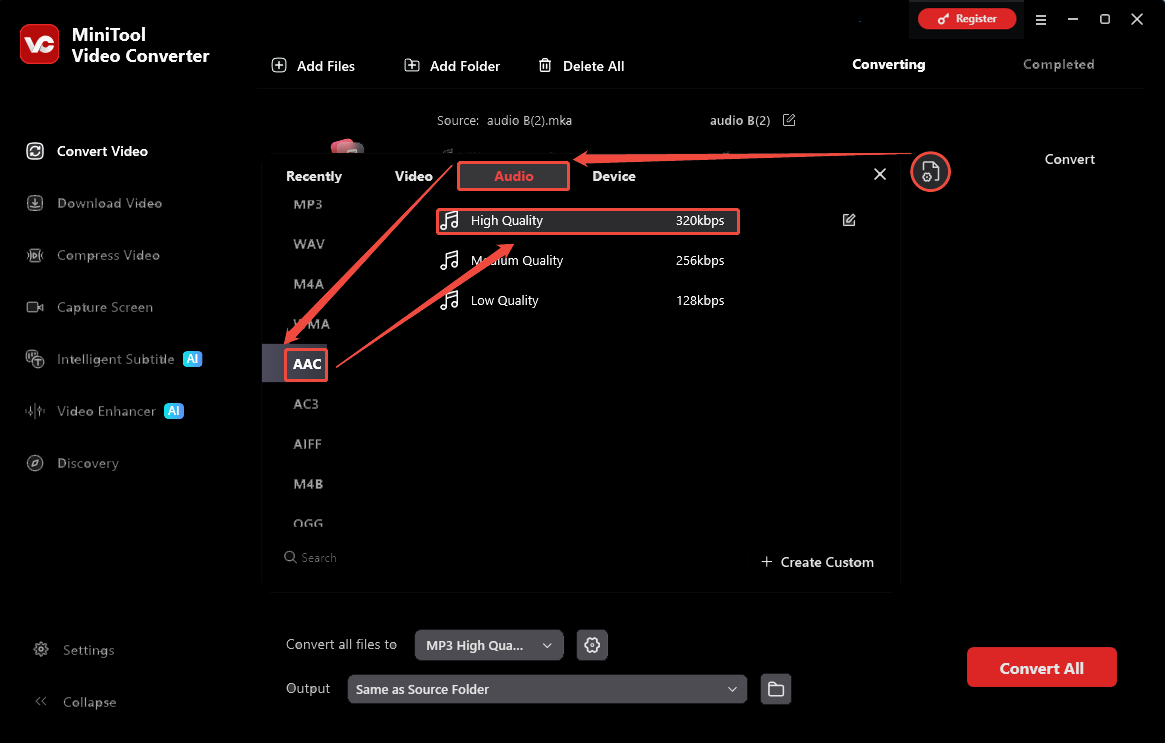Select the WAV format
Viewport: 1165px width, 743px height.
pos(308,244)
